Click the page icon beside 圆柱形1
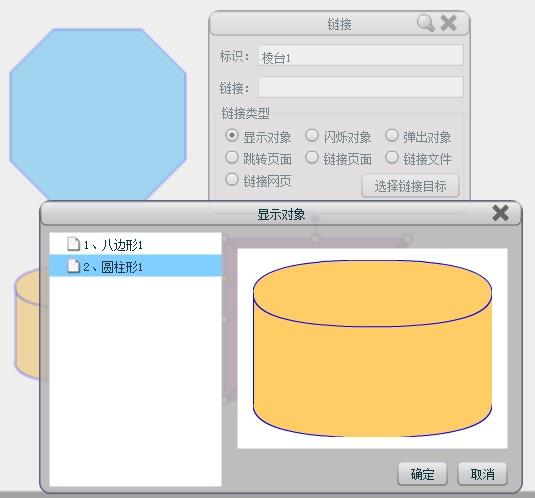The image size is (535, 498). 73,266
